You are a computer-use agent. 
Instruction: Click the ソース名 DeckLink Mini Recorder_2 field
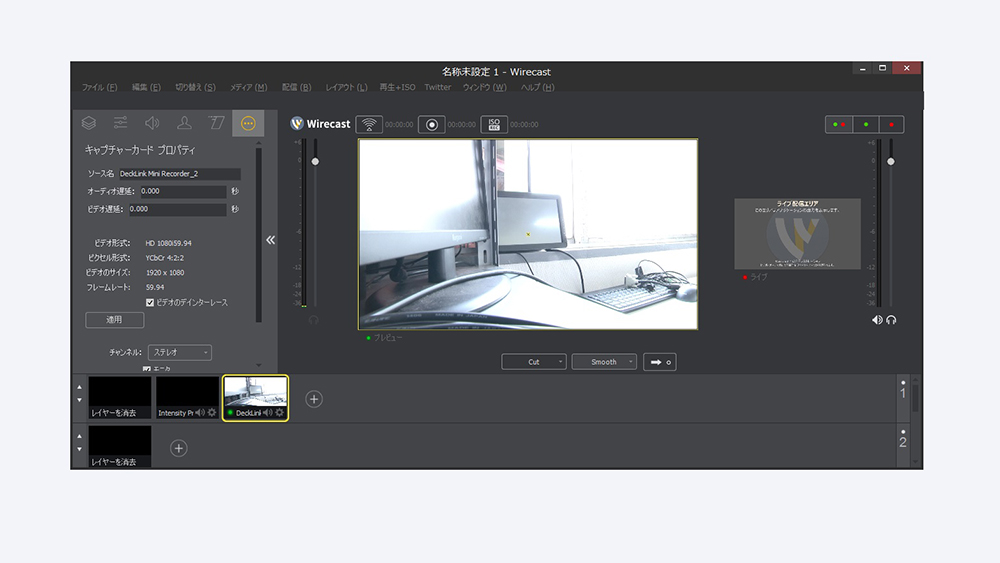coord(180,173)
